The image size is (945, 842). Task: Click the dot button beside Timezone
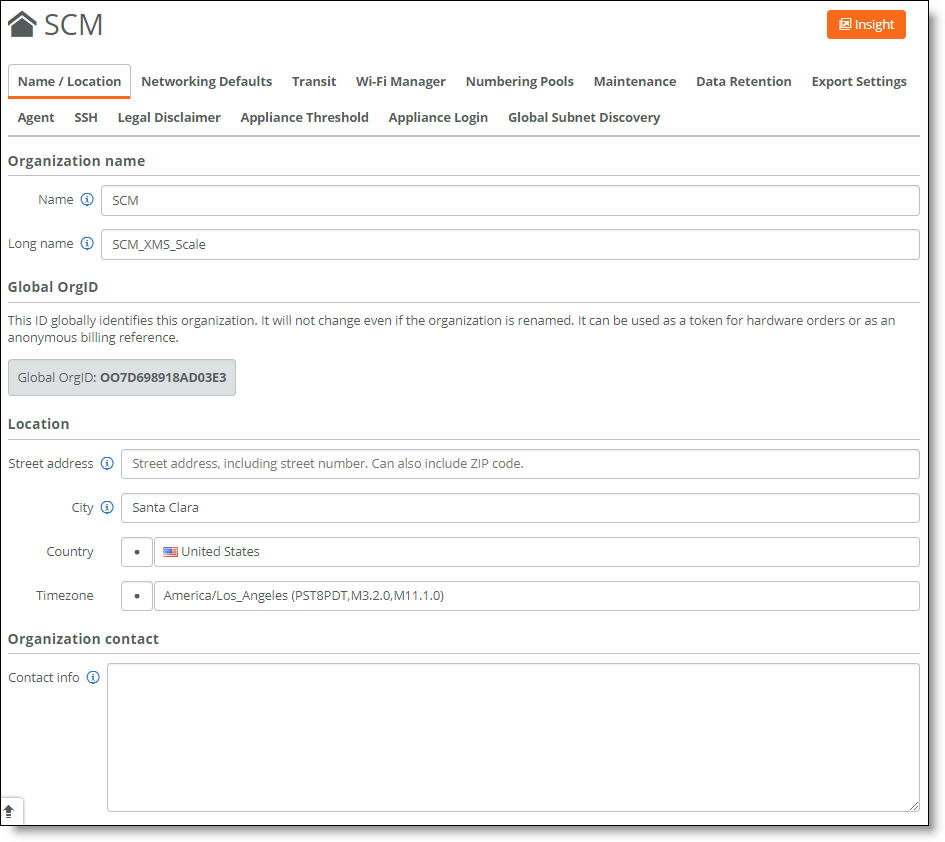[137, 595]
